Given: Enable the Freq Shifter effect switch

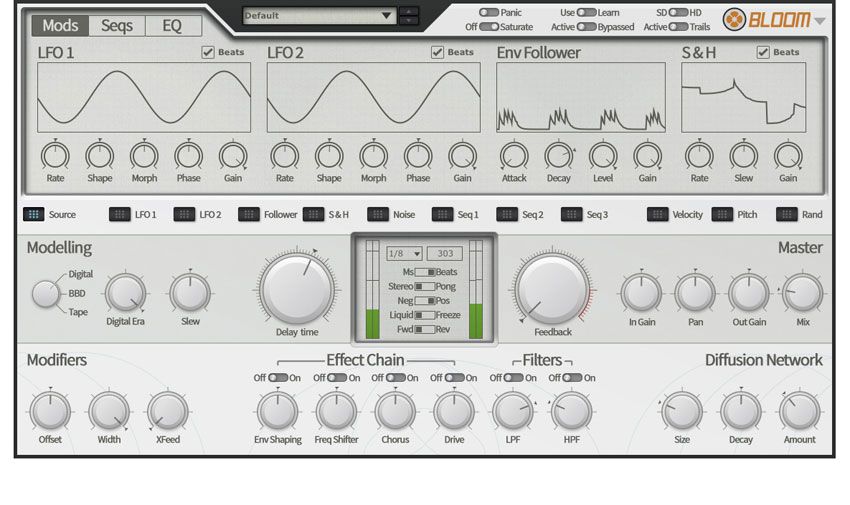Looking at the screenshot, I should (337, 378).
